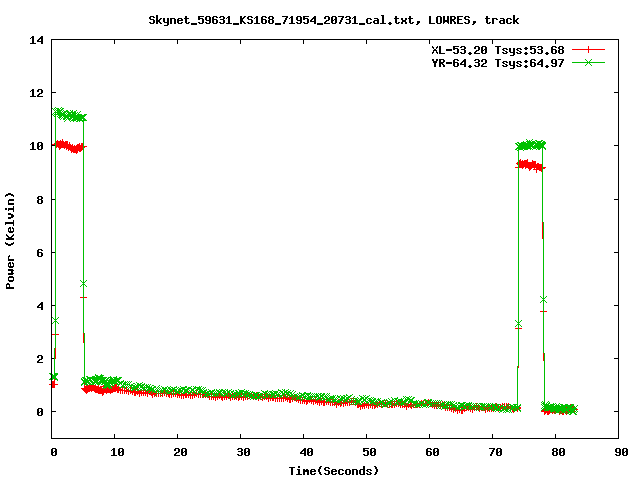Select the YR-64.32 Tsys:64.97 legend label
Image resolution: width=640 pixels, height=480 pixels.
[x=497, y=62]
